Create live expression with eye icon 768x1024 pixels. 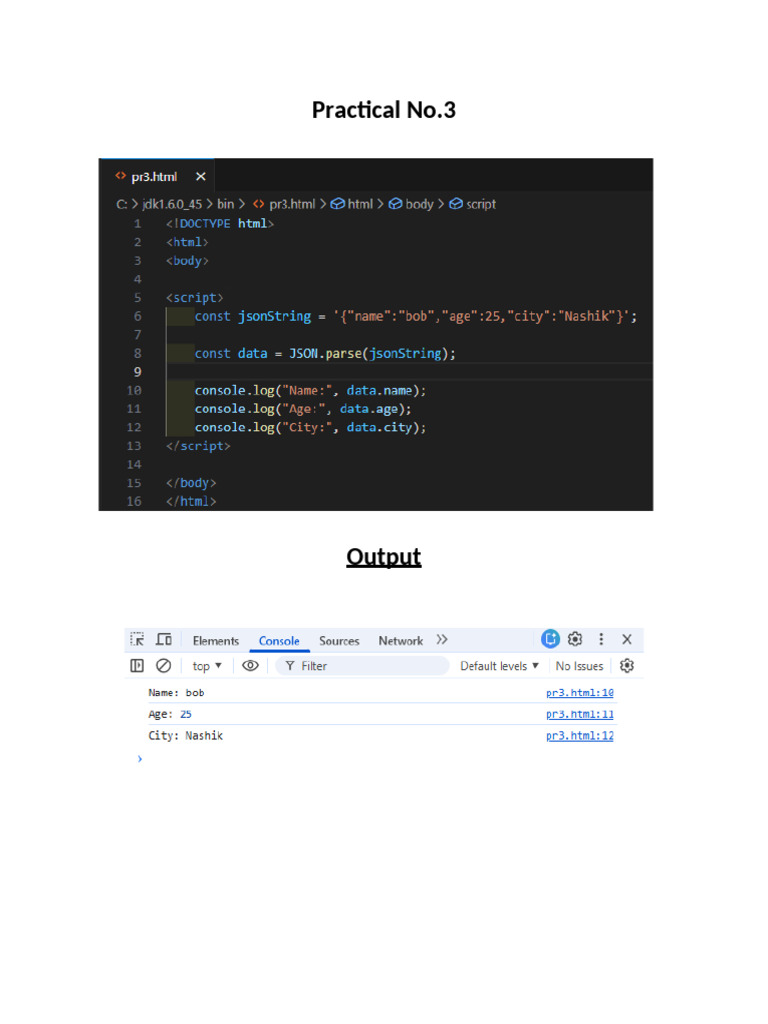[250, 665]
